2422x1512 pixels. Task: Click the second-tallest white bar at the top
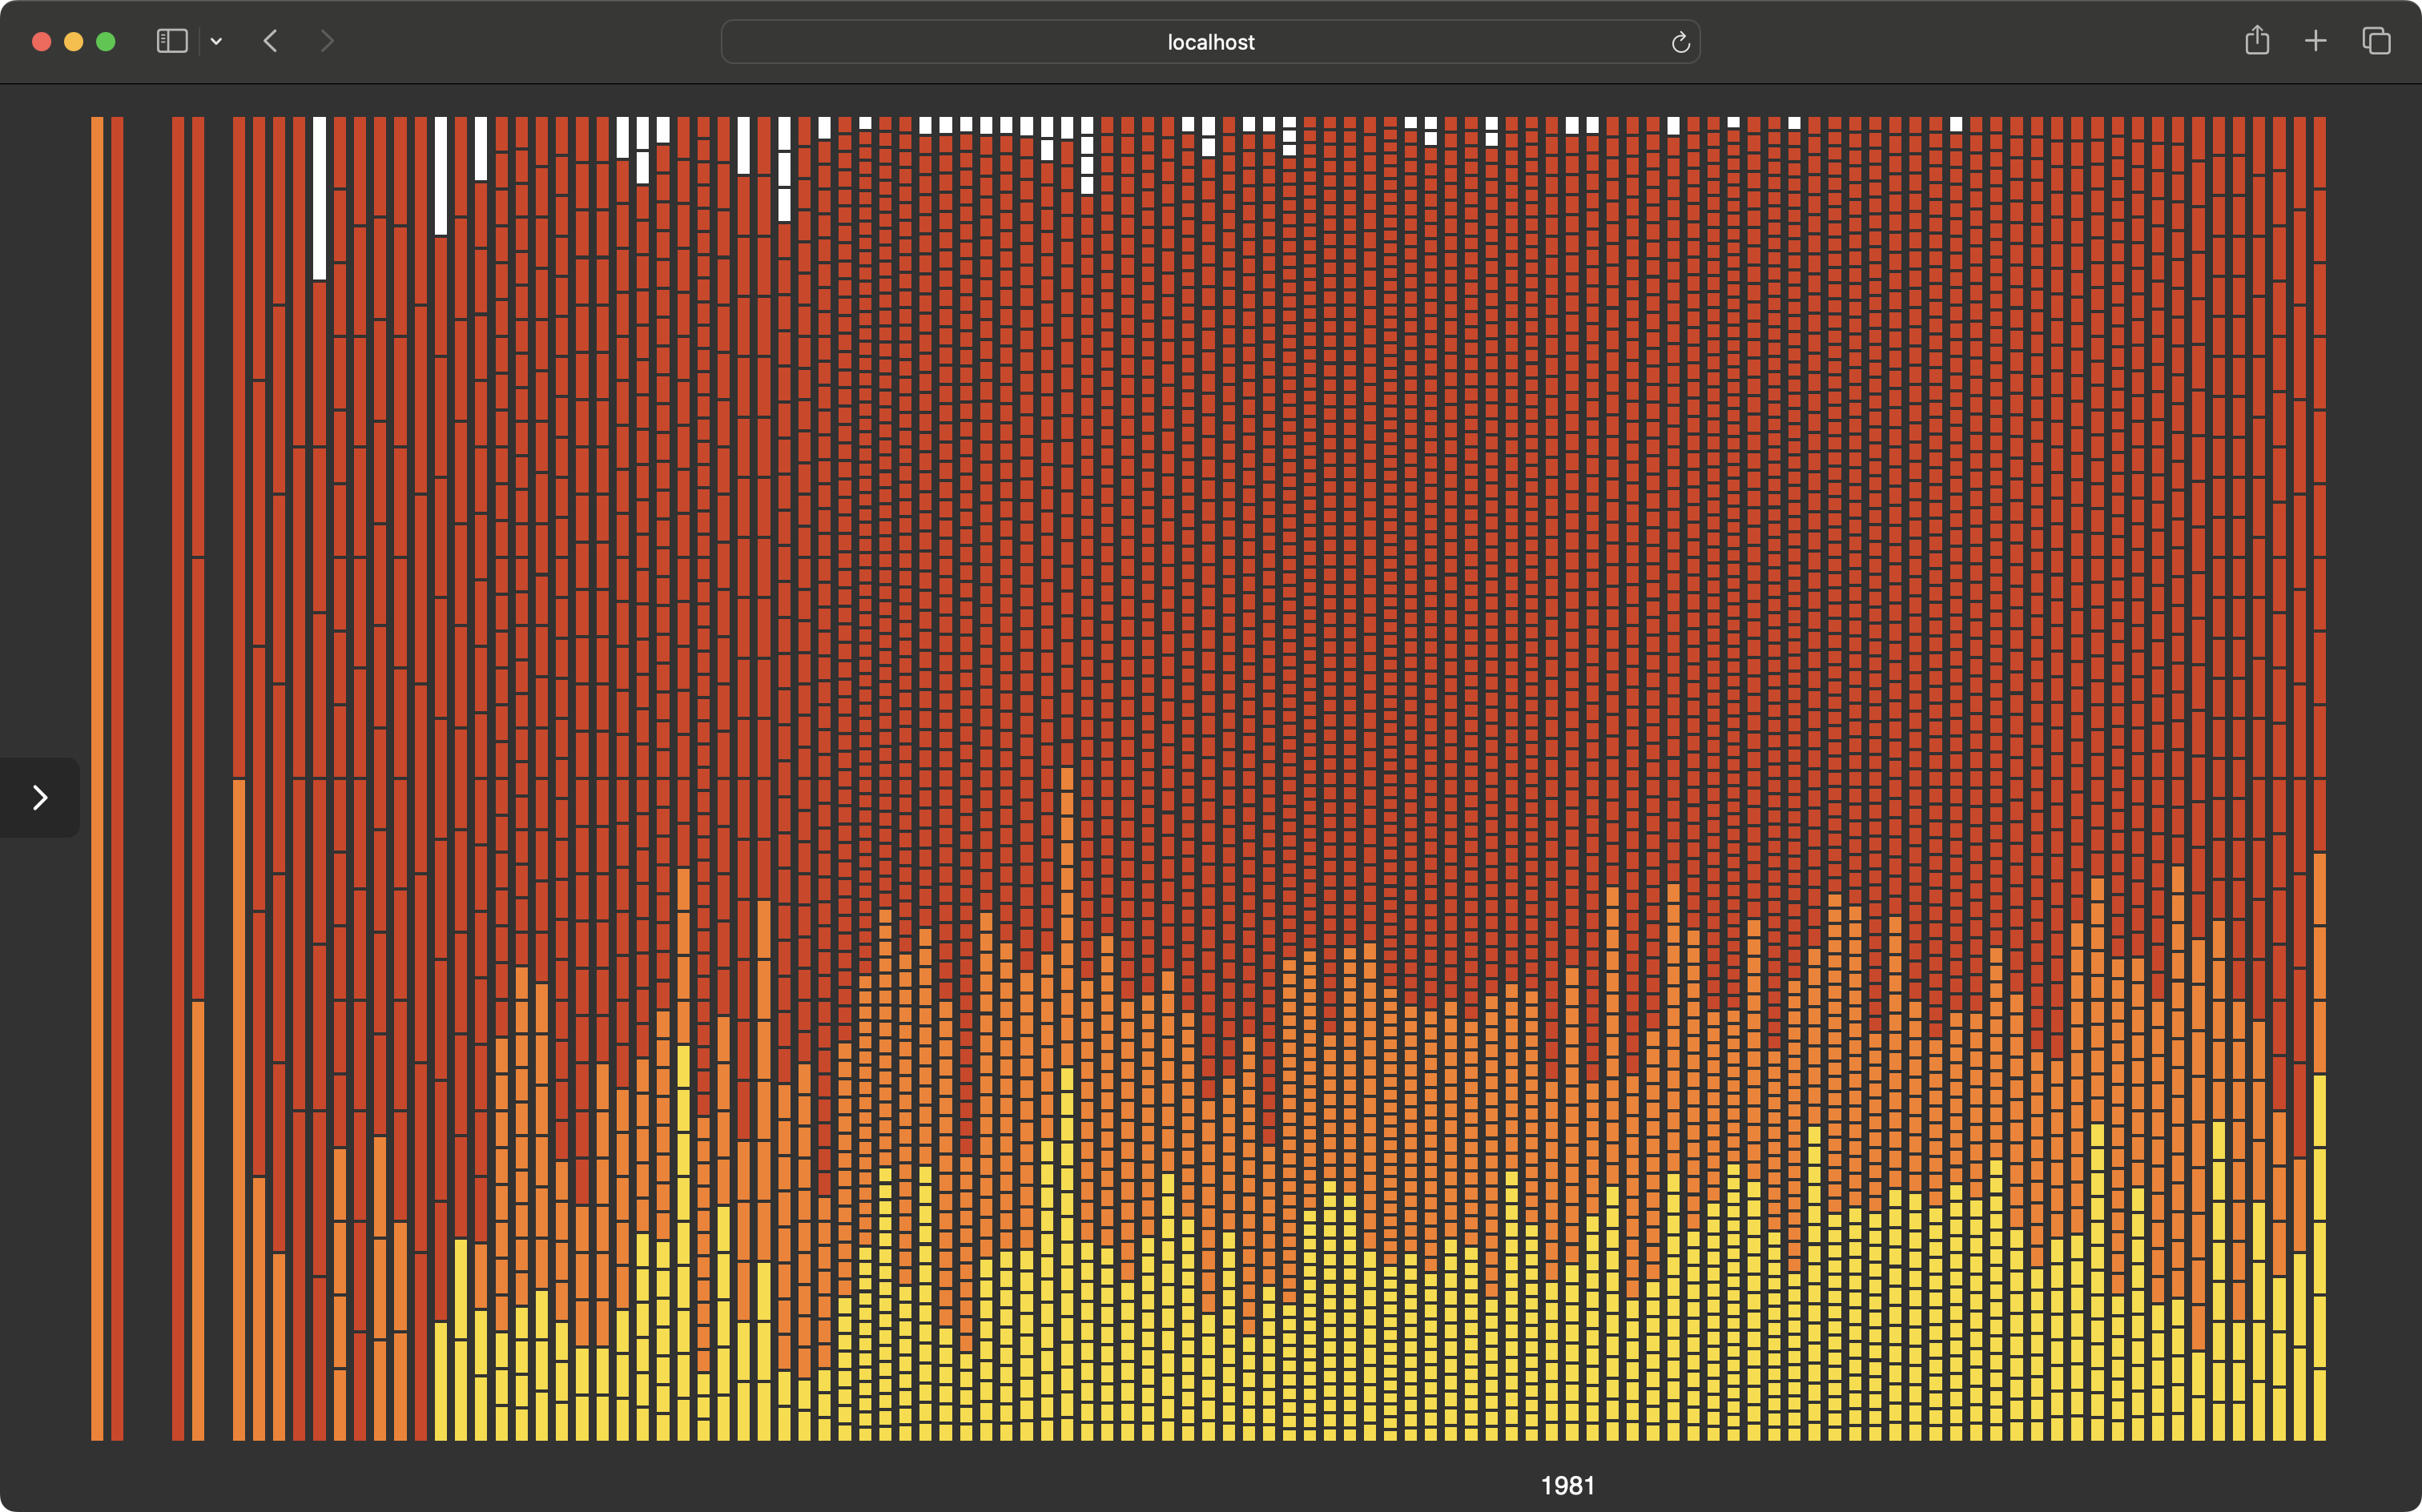pos(441,176)
